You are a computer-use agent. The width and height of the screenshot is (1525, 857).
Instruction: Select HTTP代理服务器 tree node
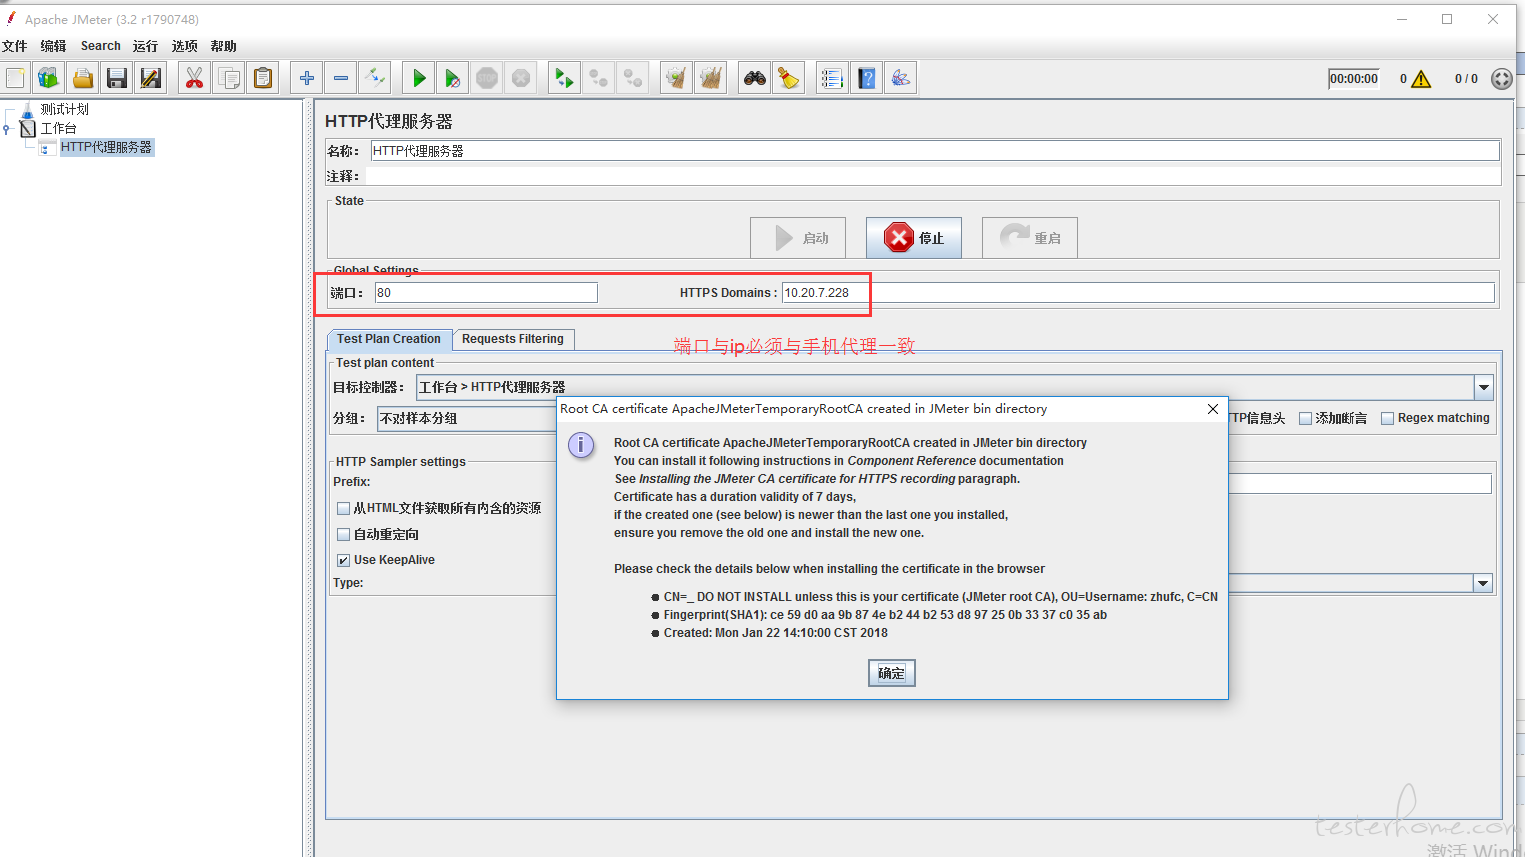(x=106, y=147)
